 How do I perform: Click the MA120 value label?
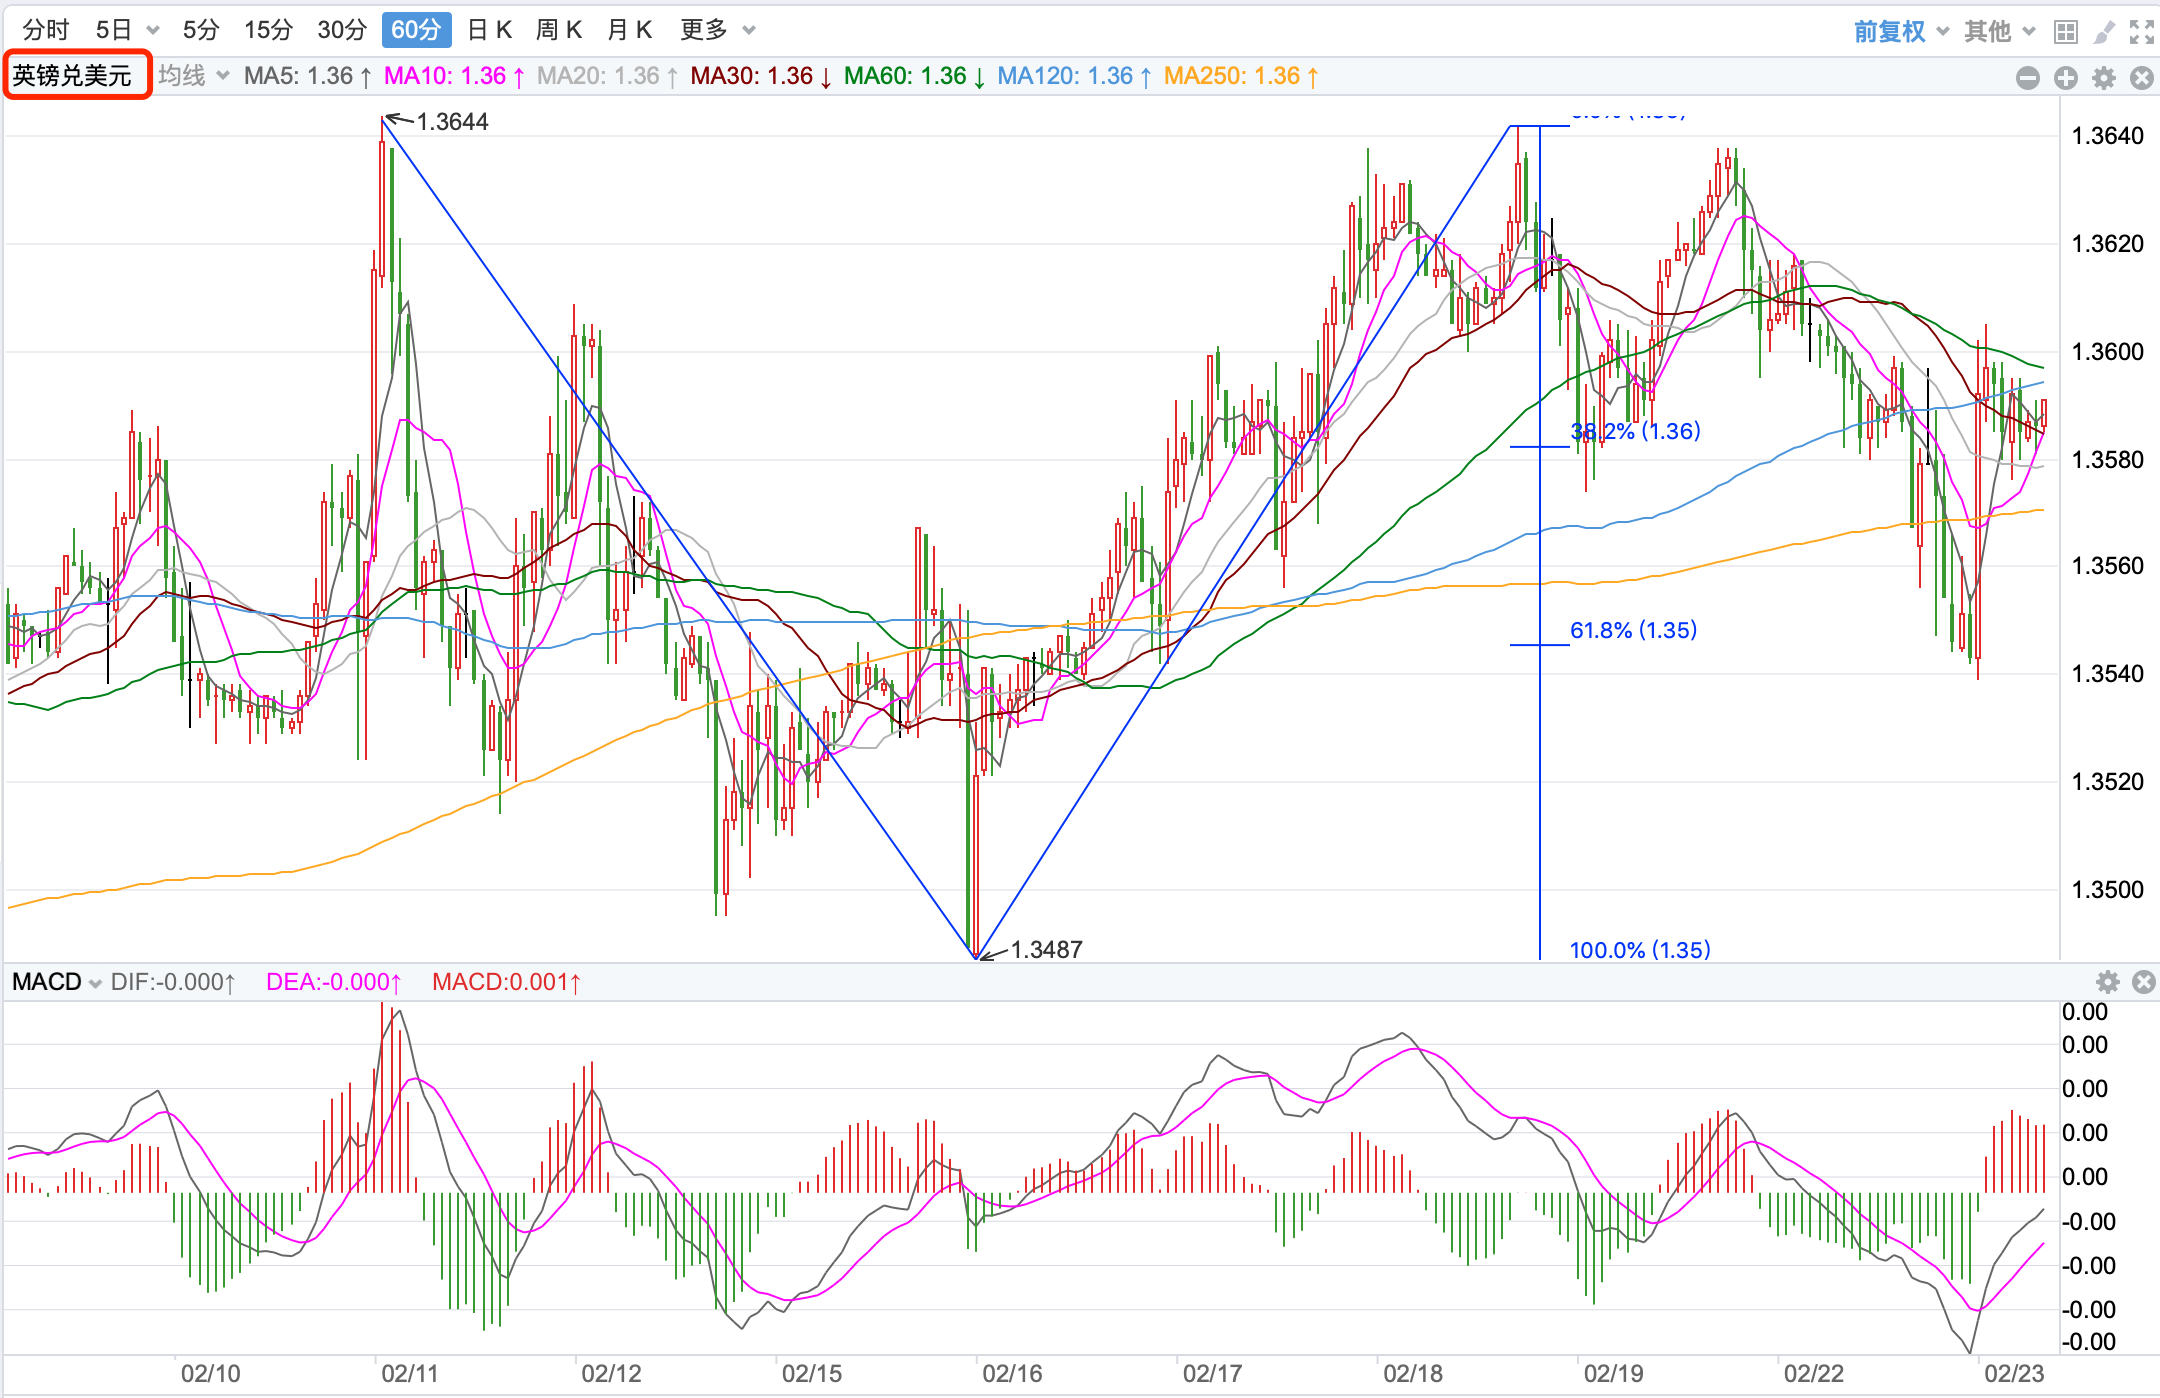point(1075,76)
